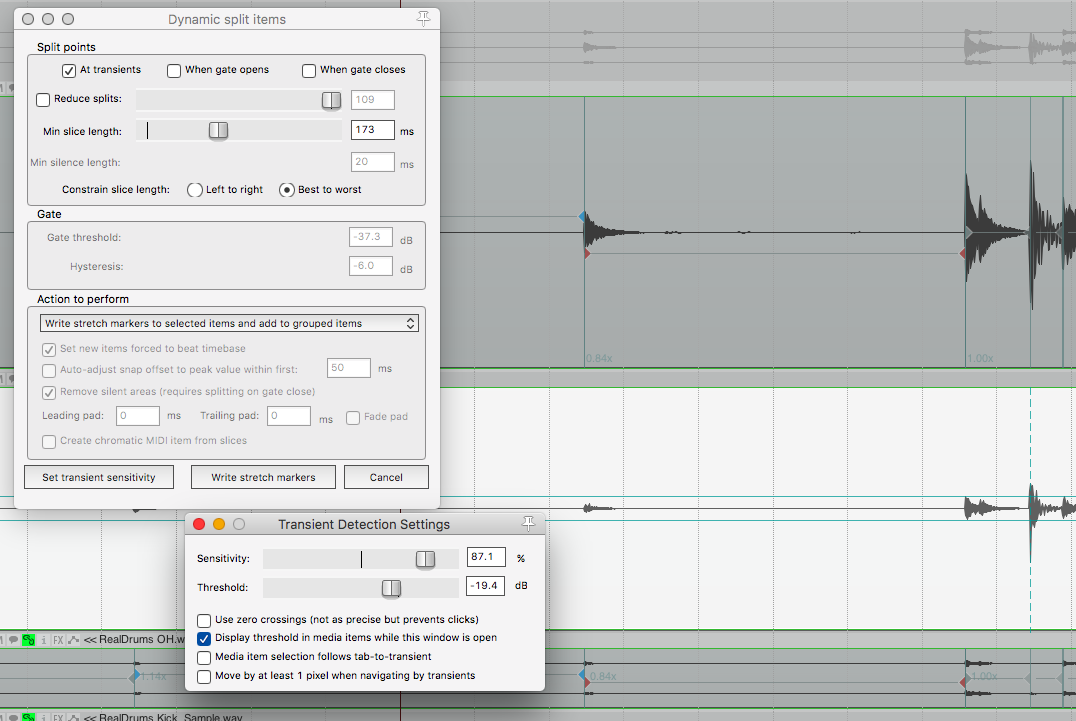Click green group icon on RealDrums Kick item
1076x721 pixels.
pyautogui.click(x=28, y=716)
